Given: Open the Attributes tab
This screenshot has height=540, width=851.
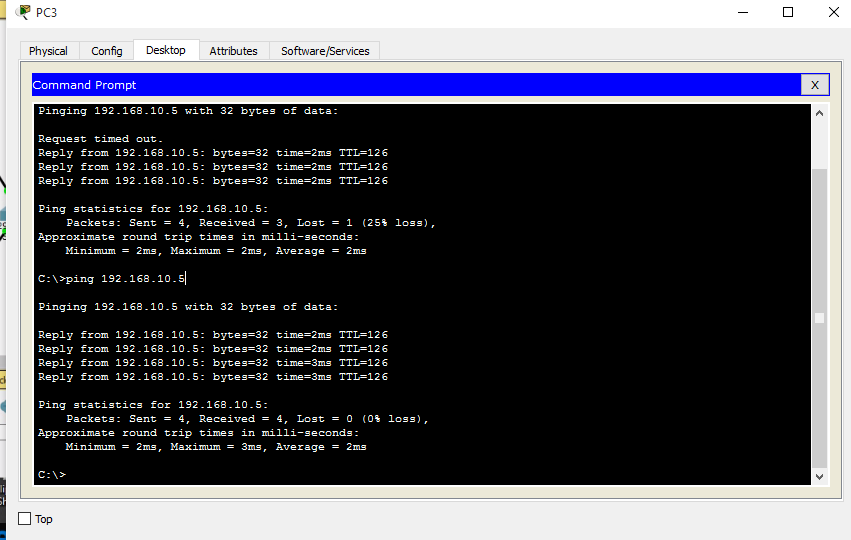Looking at the screenshot, I should tap(233, 51).
